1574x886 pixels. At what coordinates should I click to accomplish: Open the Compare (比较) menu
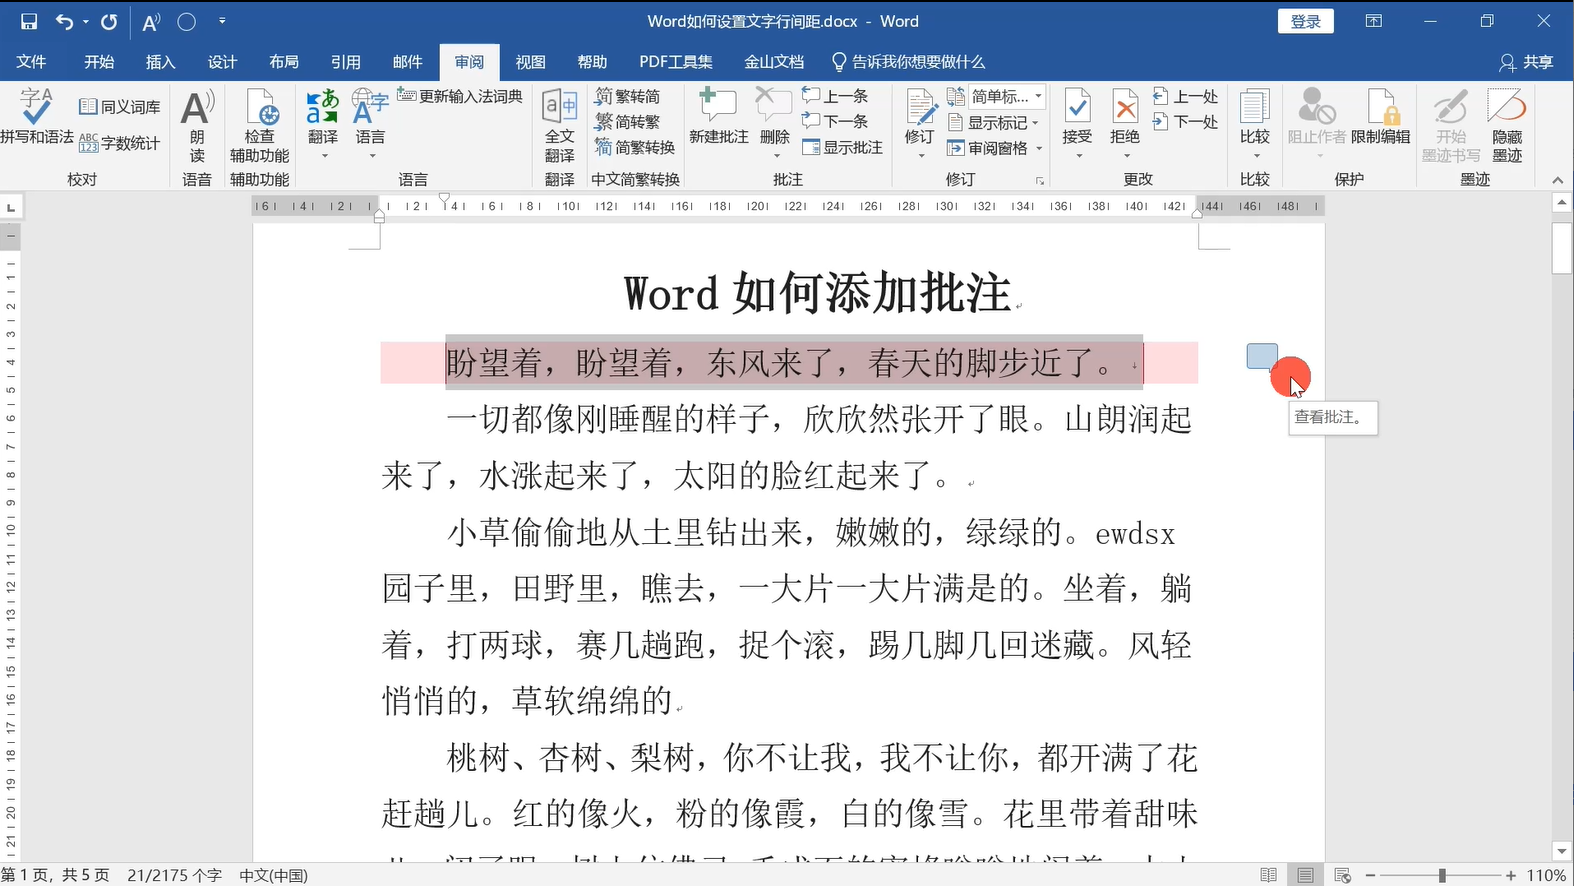pyautogui.click(x=1255, y=124)
